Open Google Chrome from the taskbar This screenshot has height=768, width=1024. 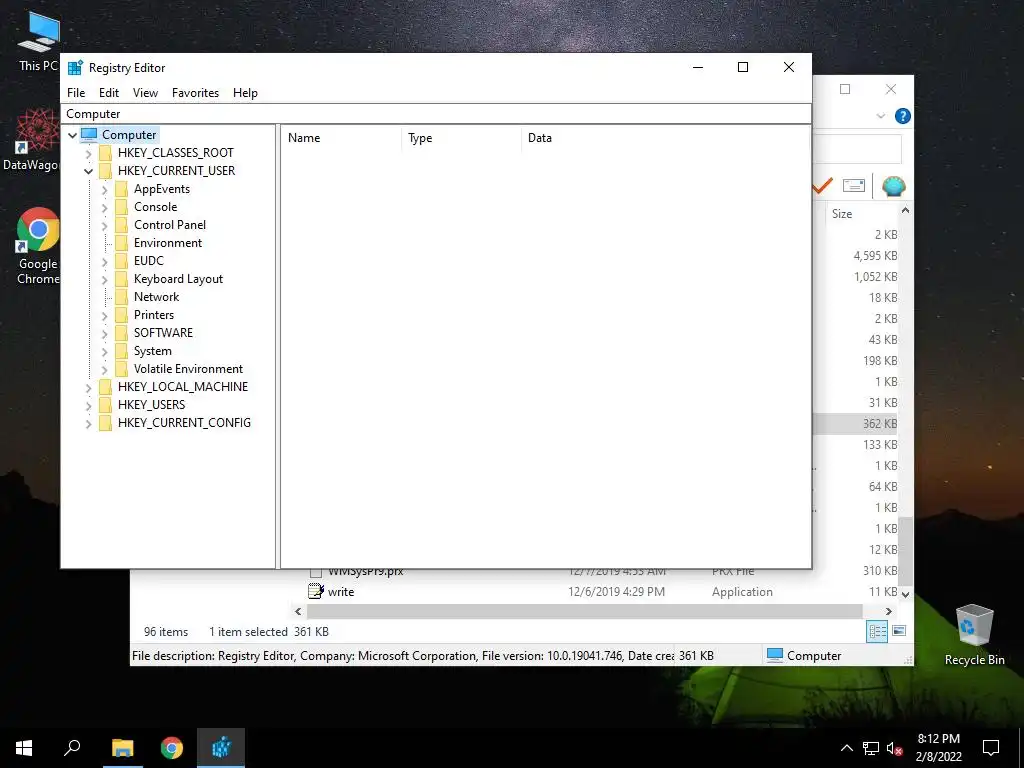(171, 748)
